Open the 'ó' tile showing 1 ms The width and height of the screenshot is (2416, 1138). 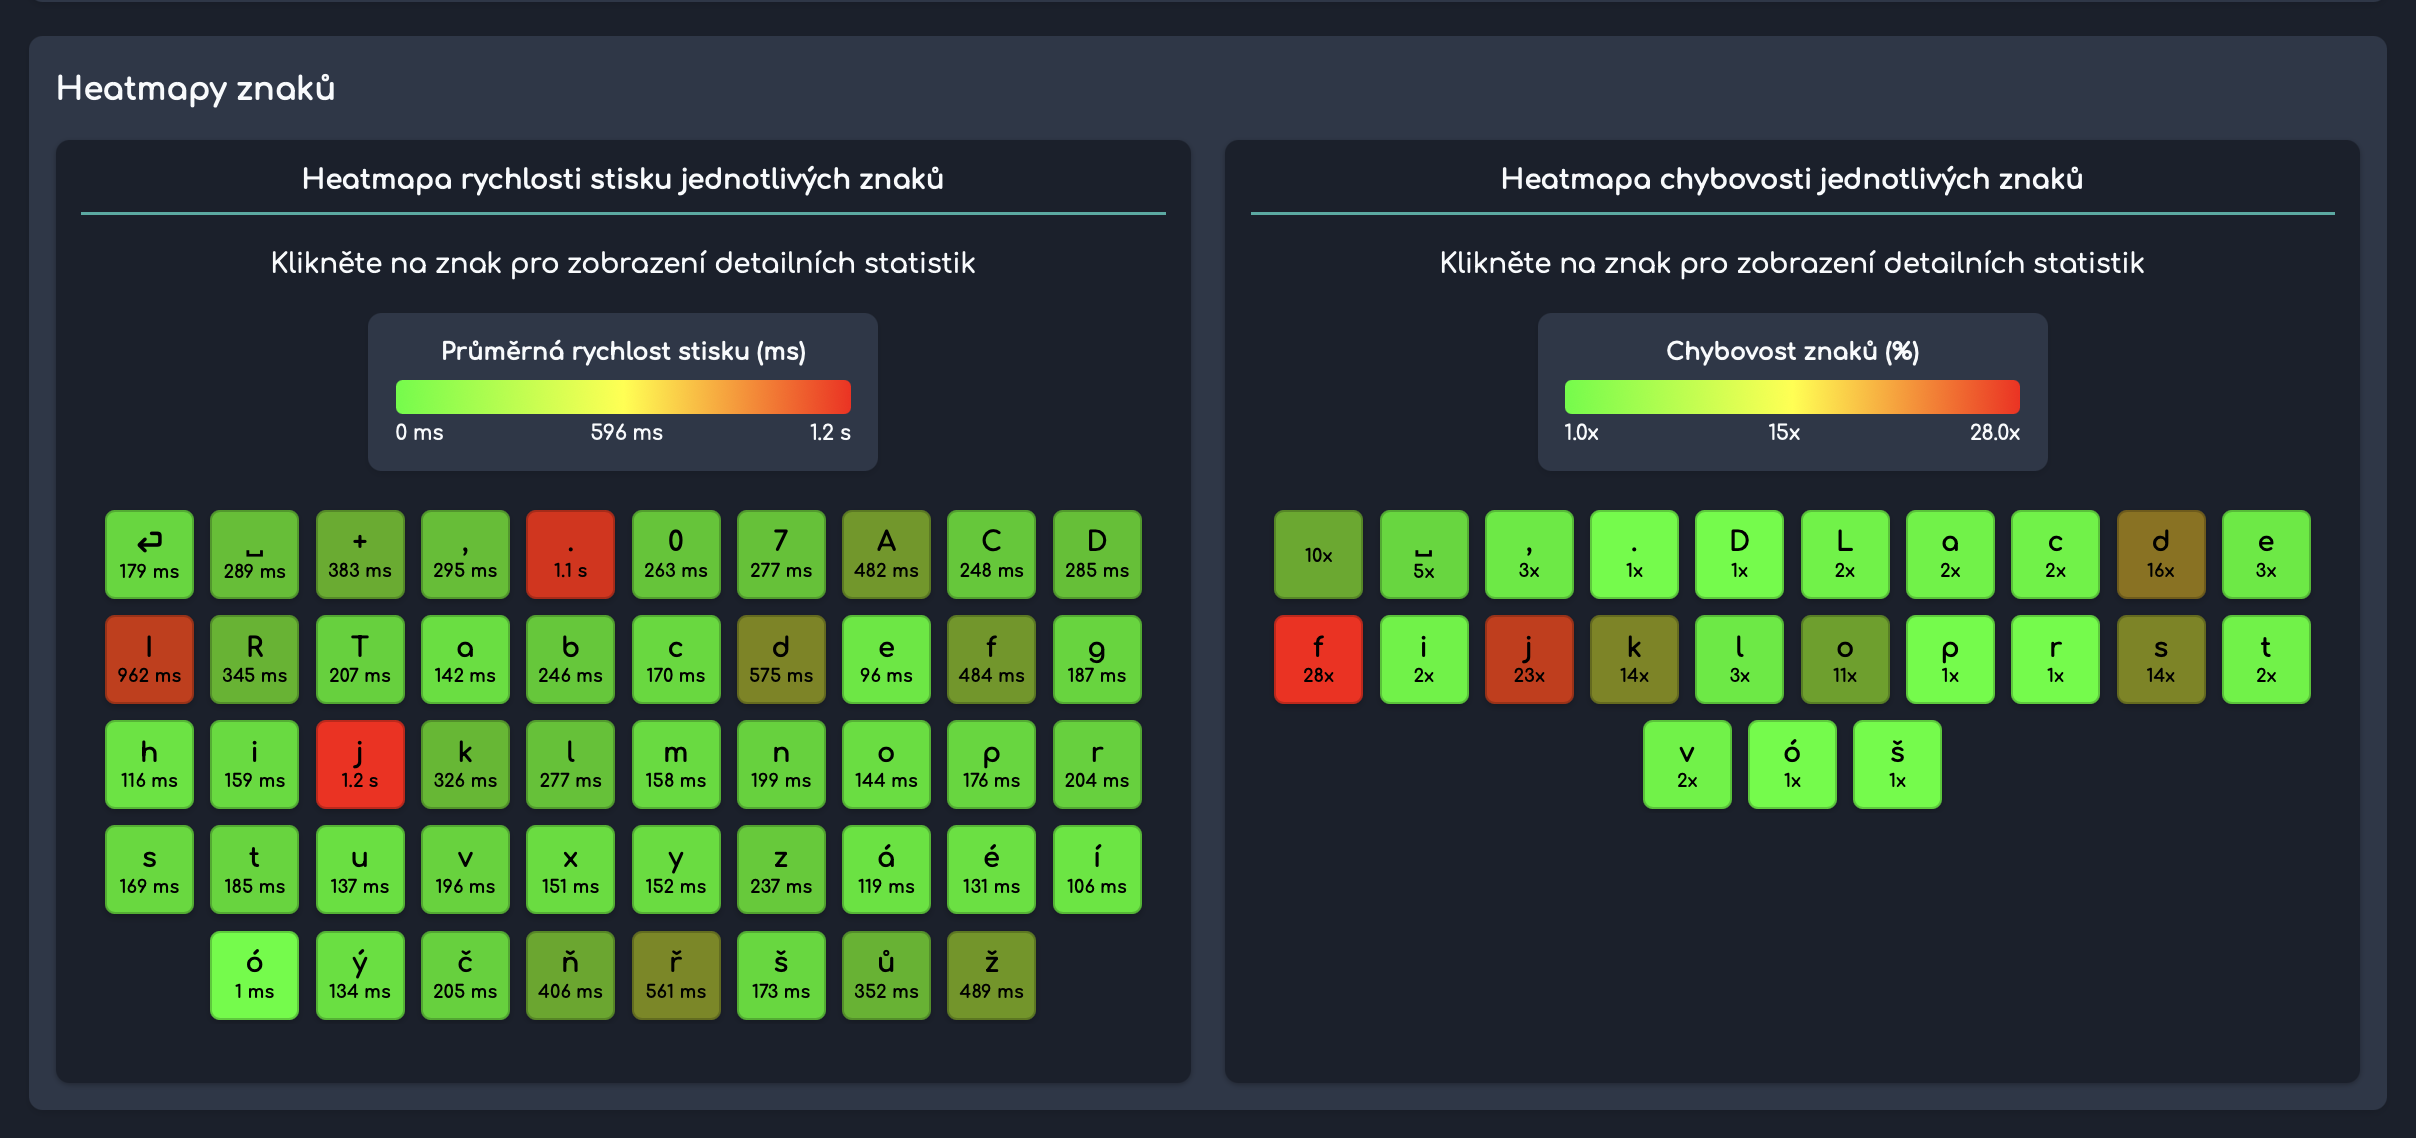(x=254, y=975)
